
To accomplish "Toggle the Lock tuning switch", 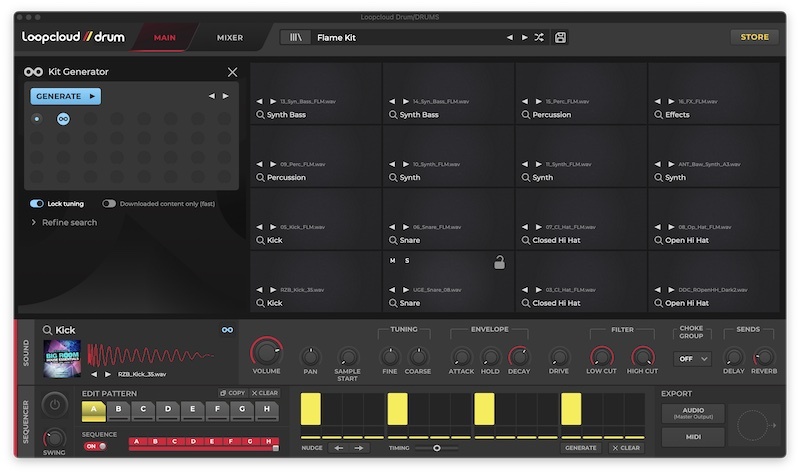I will pos(37,203).
